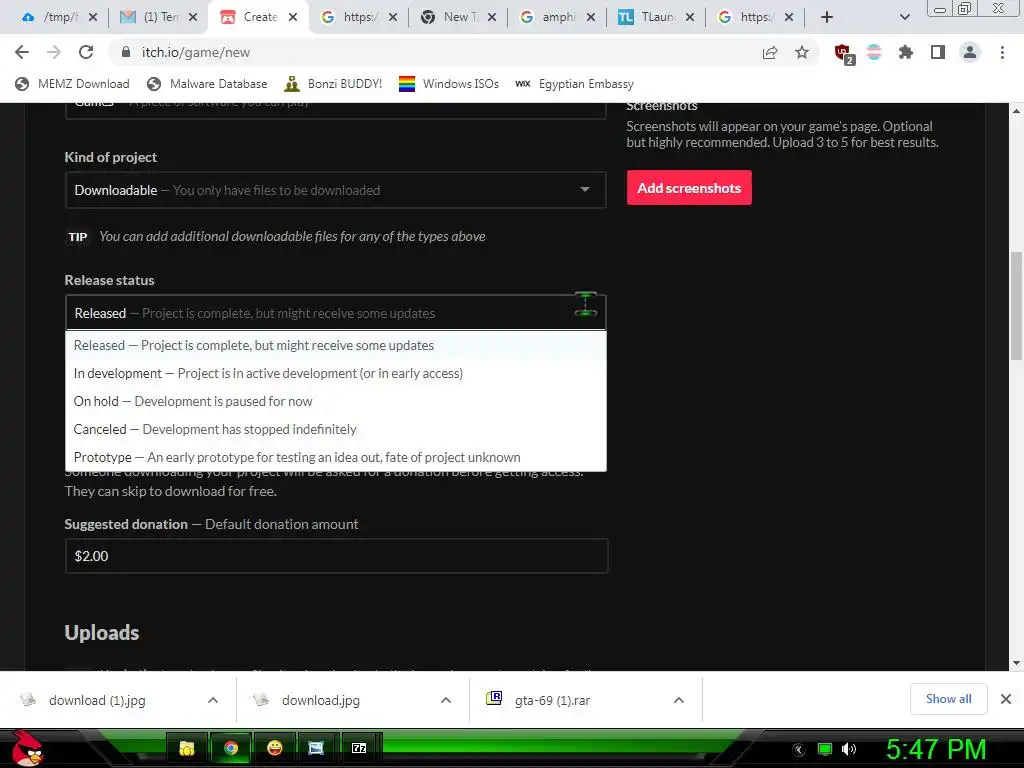Expand options for download (1).jpg

(213, 700)
